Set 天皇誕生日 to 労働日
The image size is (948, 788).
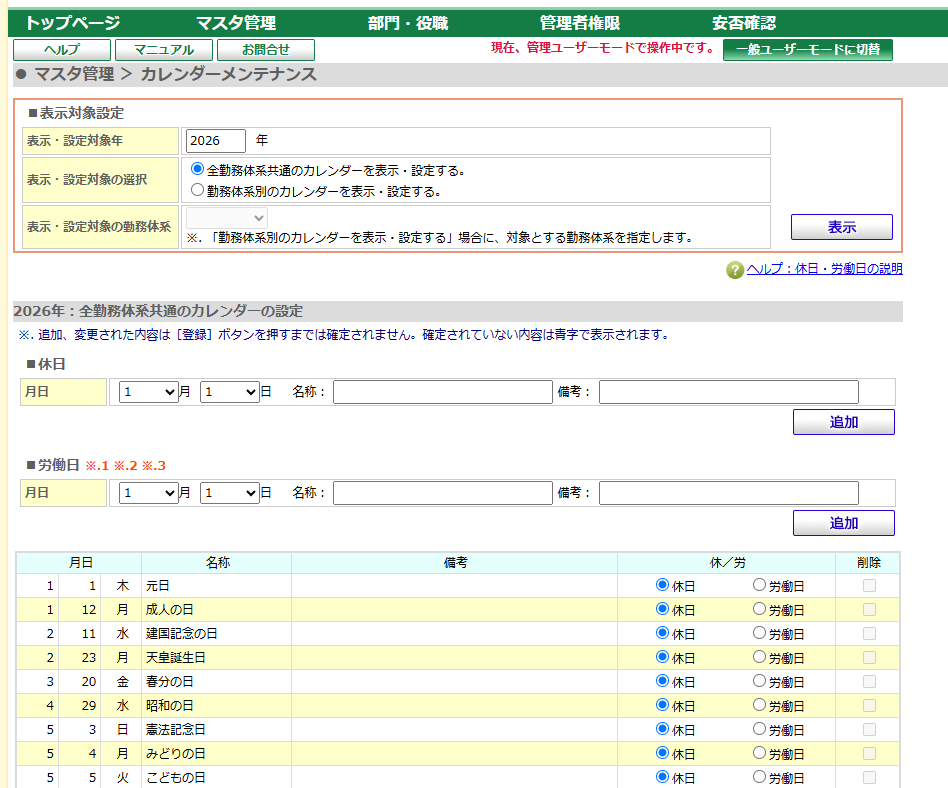tap(759, 657)
